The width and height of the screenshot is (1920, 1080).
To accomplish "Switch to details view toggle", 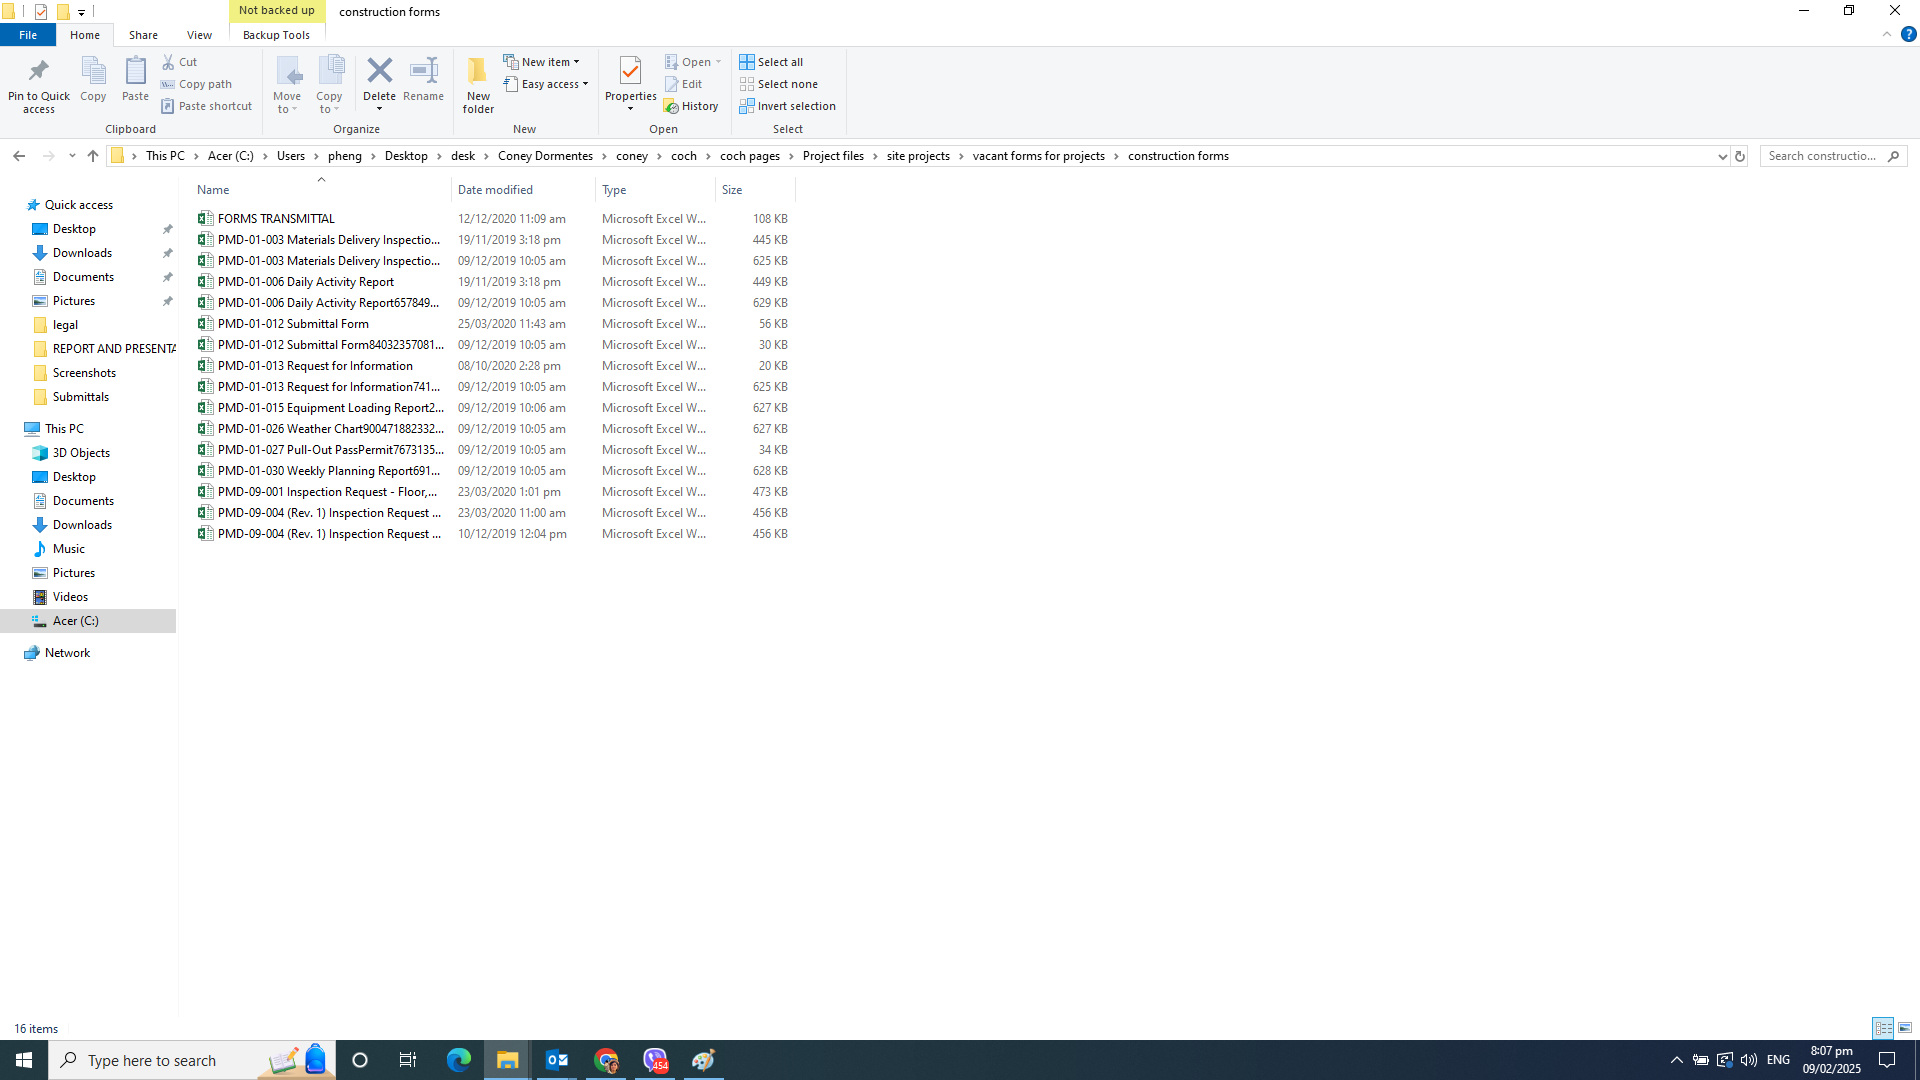I will coord(1883,1028).
